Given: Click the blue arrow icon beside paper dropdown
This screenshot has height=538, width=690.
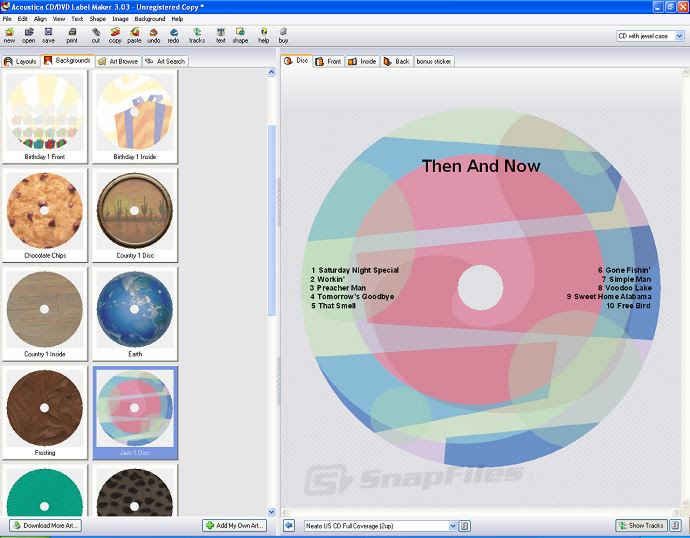Looking at the screenshot, I should 289,525.
